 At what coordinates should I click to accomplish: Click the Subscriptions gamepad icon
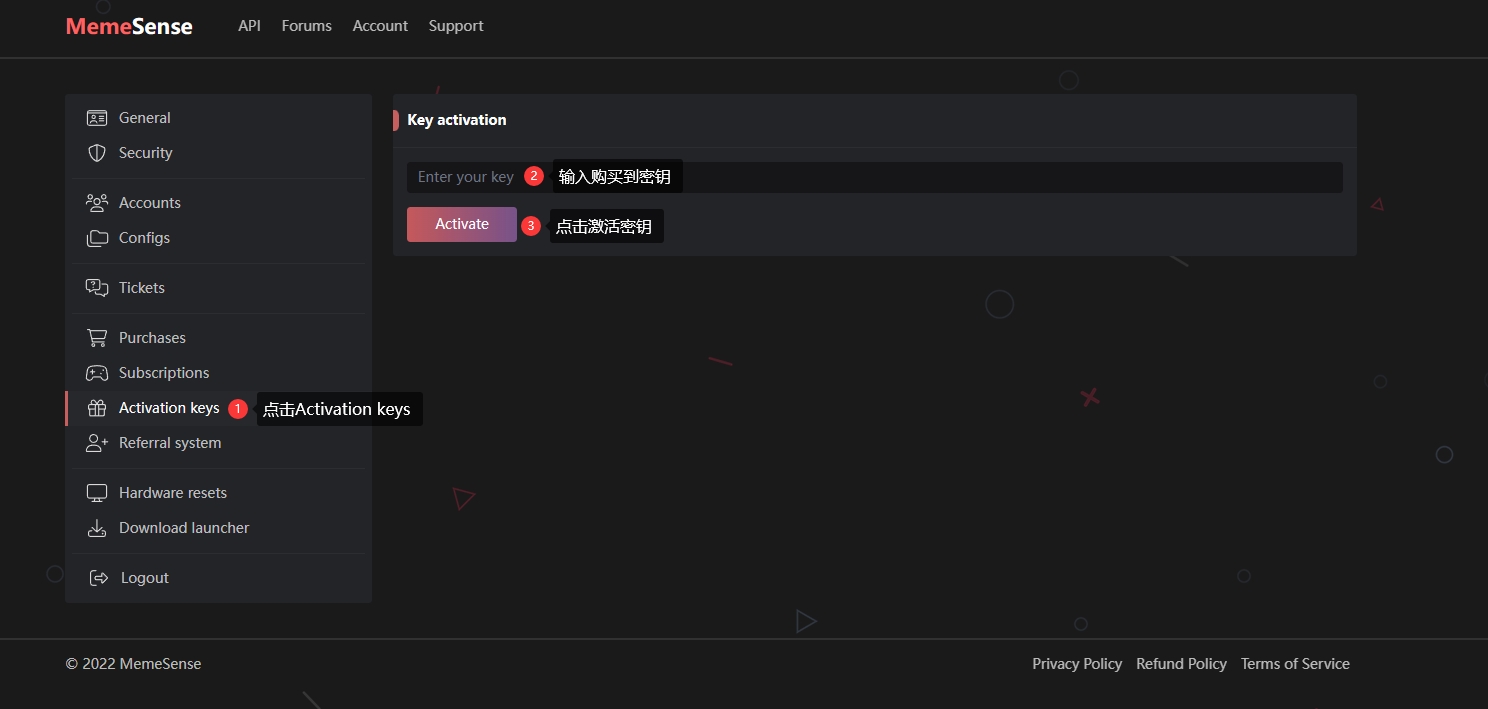(x=97, y=373)
